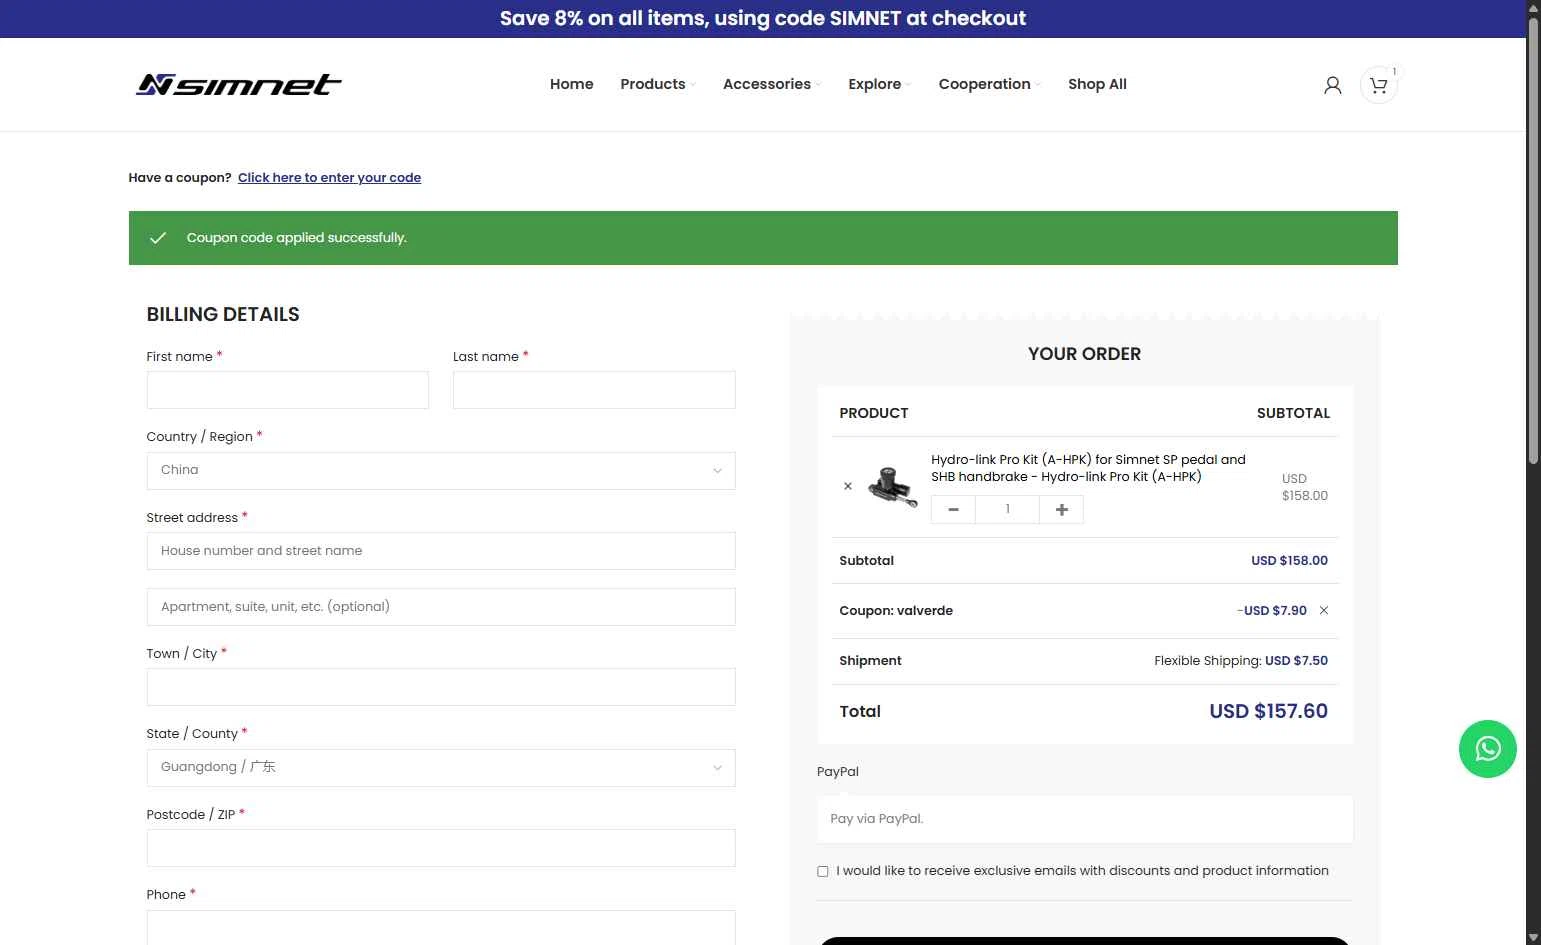The width and height of the screenshot is (1541, 945).
Task: Increase product quantity with plus button
Action: click(1062, 510)
